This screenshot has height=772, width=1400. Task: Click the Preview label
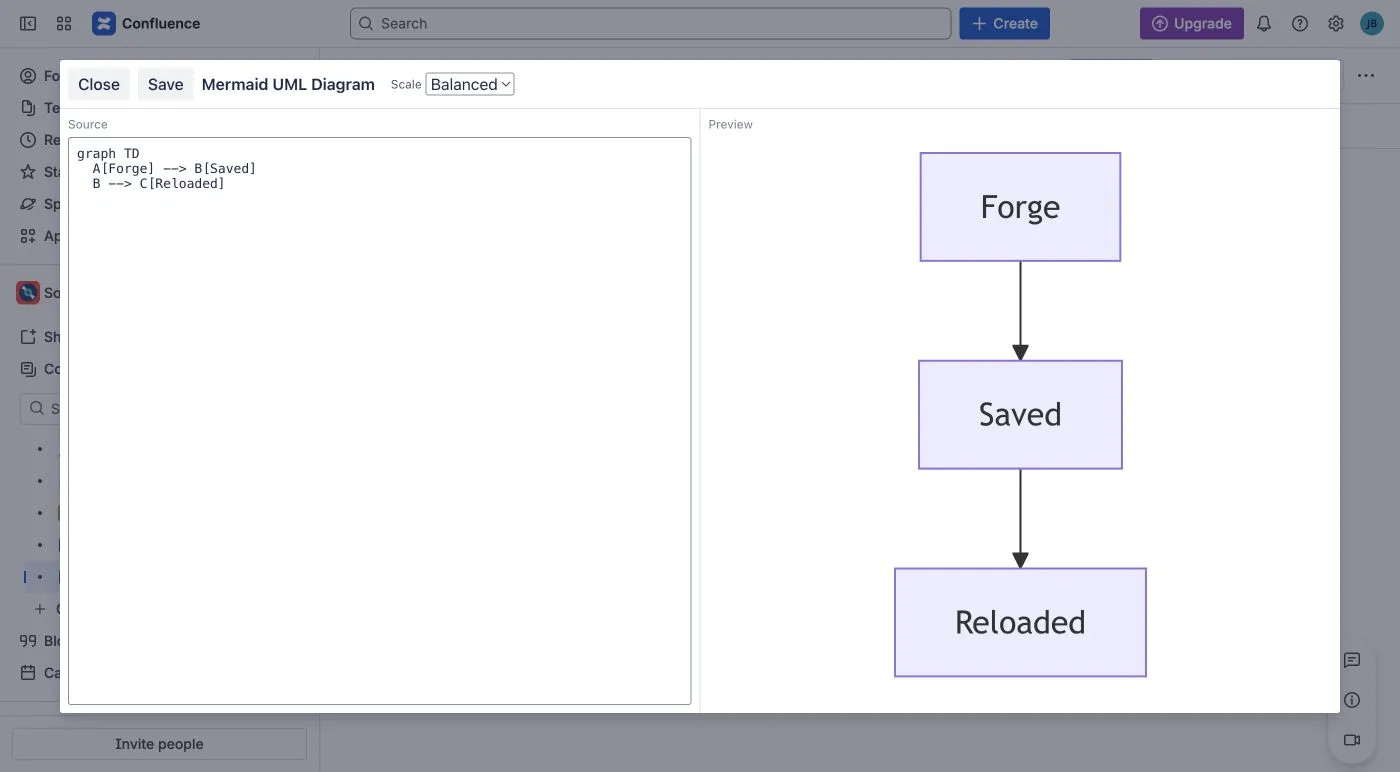click(x=731, y=125)
